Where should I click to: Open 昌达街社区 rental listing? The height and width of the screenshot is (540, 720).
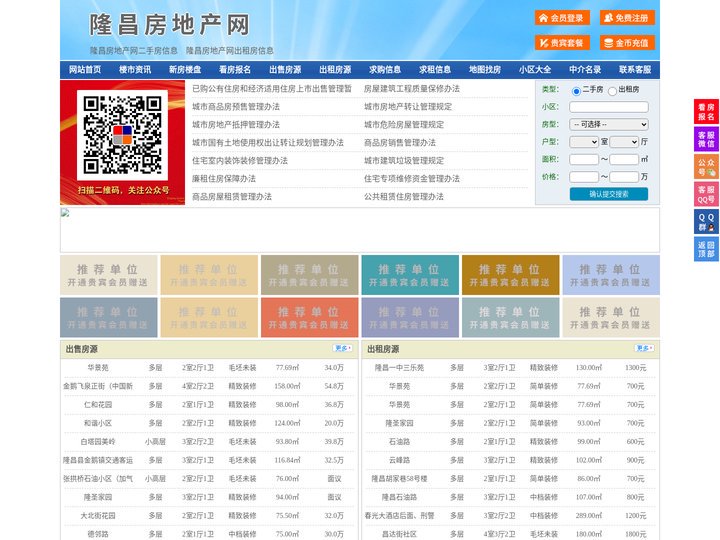[x=399, y=534]
